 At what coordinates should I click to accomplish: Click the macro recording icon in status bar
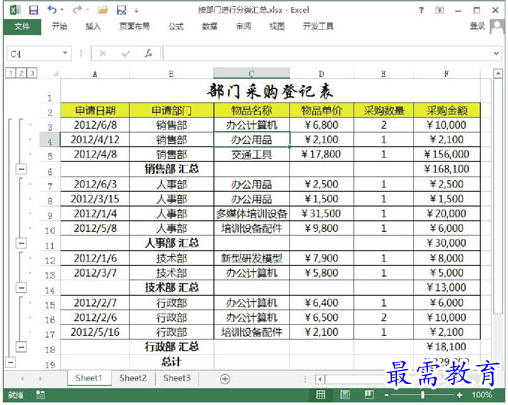pos(40,395)
